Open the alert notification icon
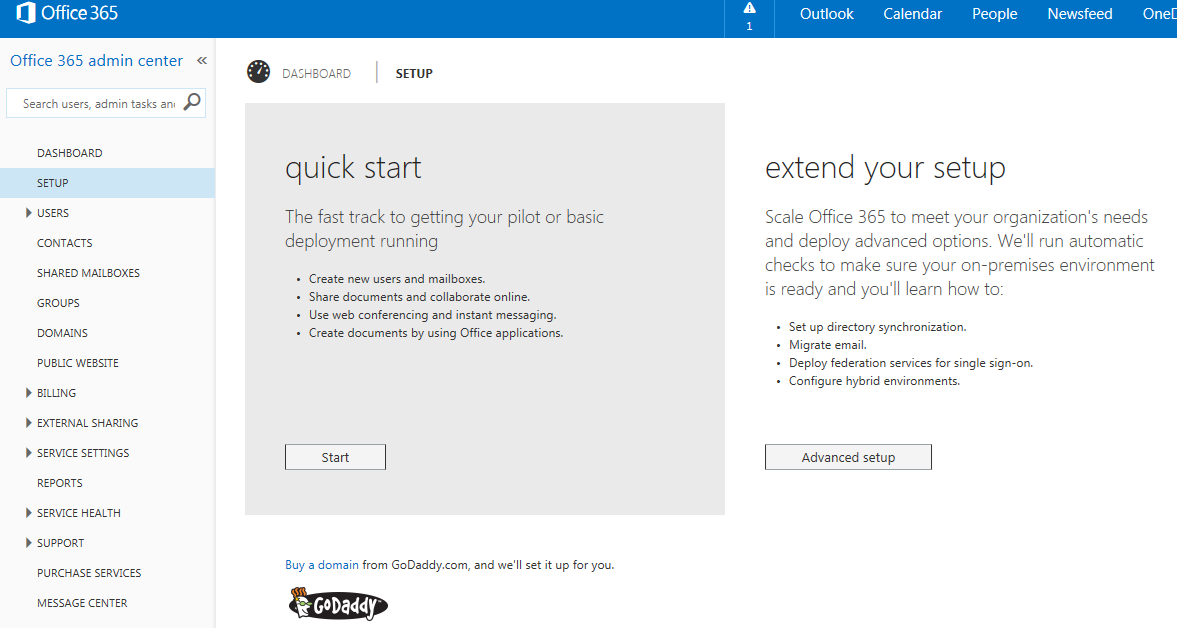The width and height of the screenshot is (1177, 628). coord(749,9)
